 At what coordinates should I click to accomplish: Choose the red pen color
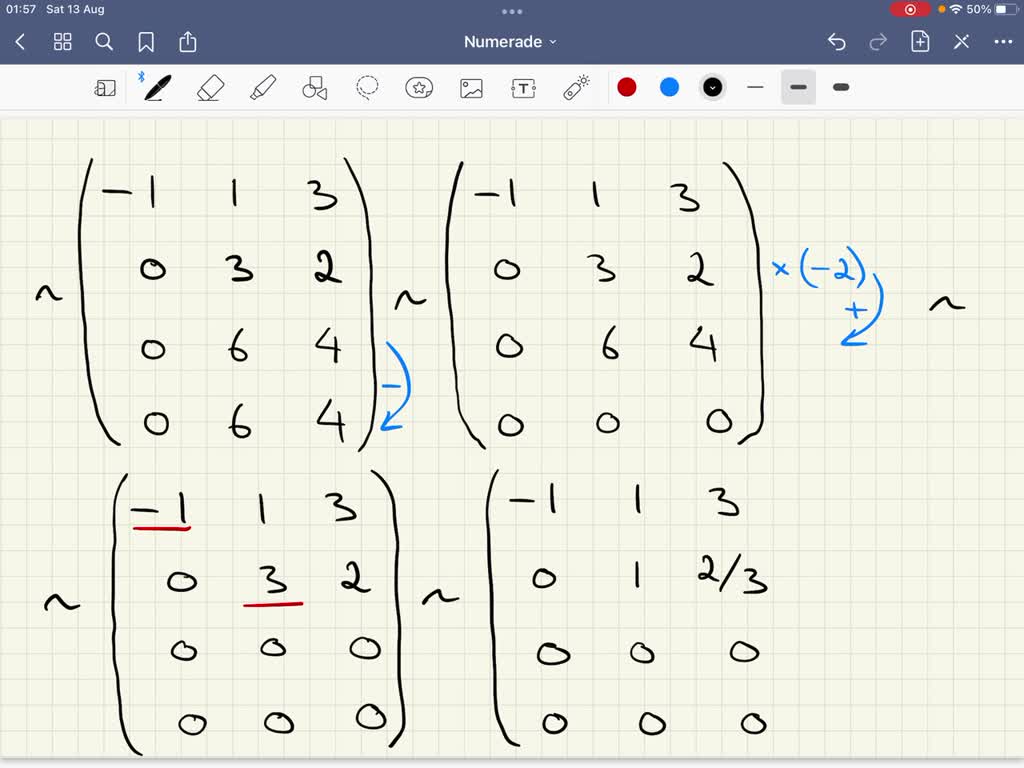click(x=627, y=88)
